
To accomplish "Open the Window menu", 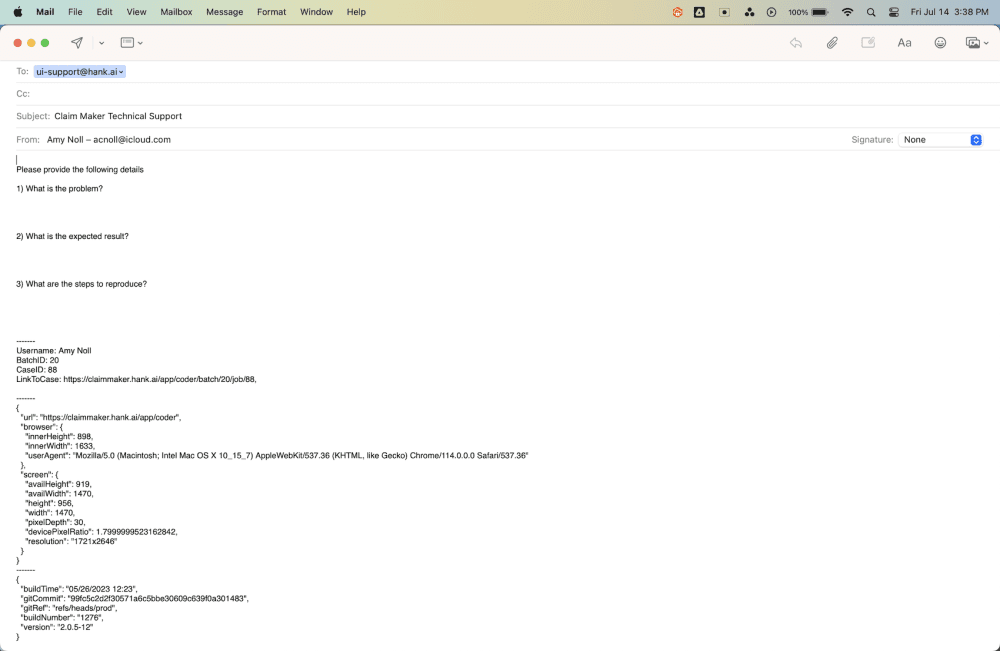I will 316,11.
